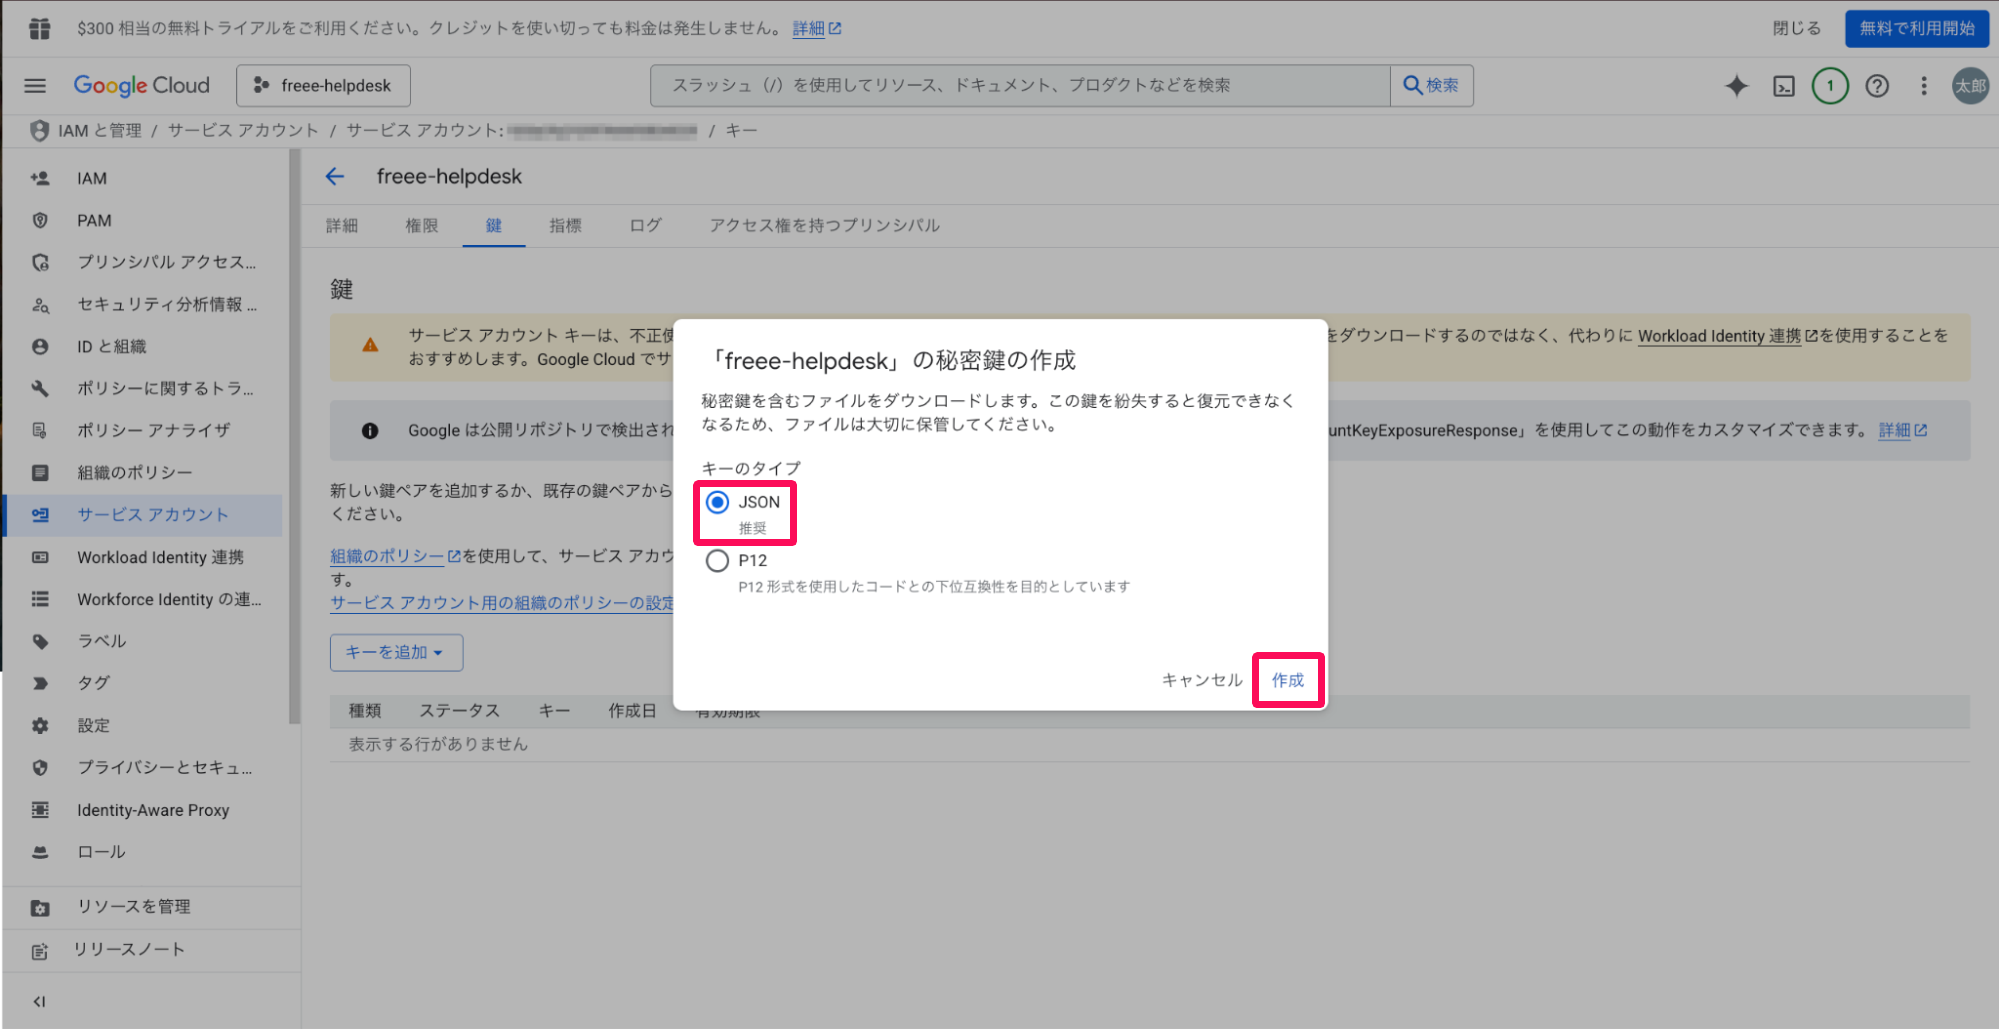Screen dimensions: 1999x1029
Task: Click IAM と管理 breadcrumb
Action: [x=99, y=131]
